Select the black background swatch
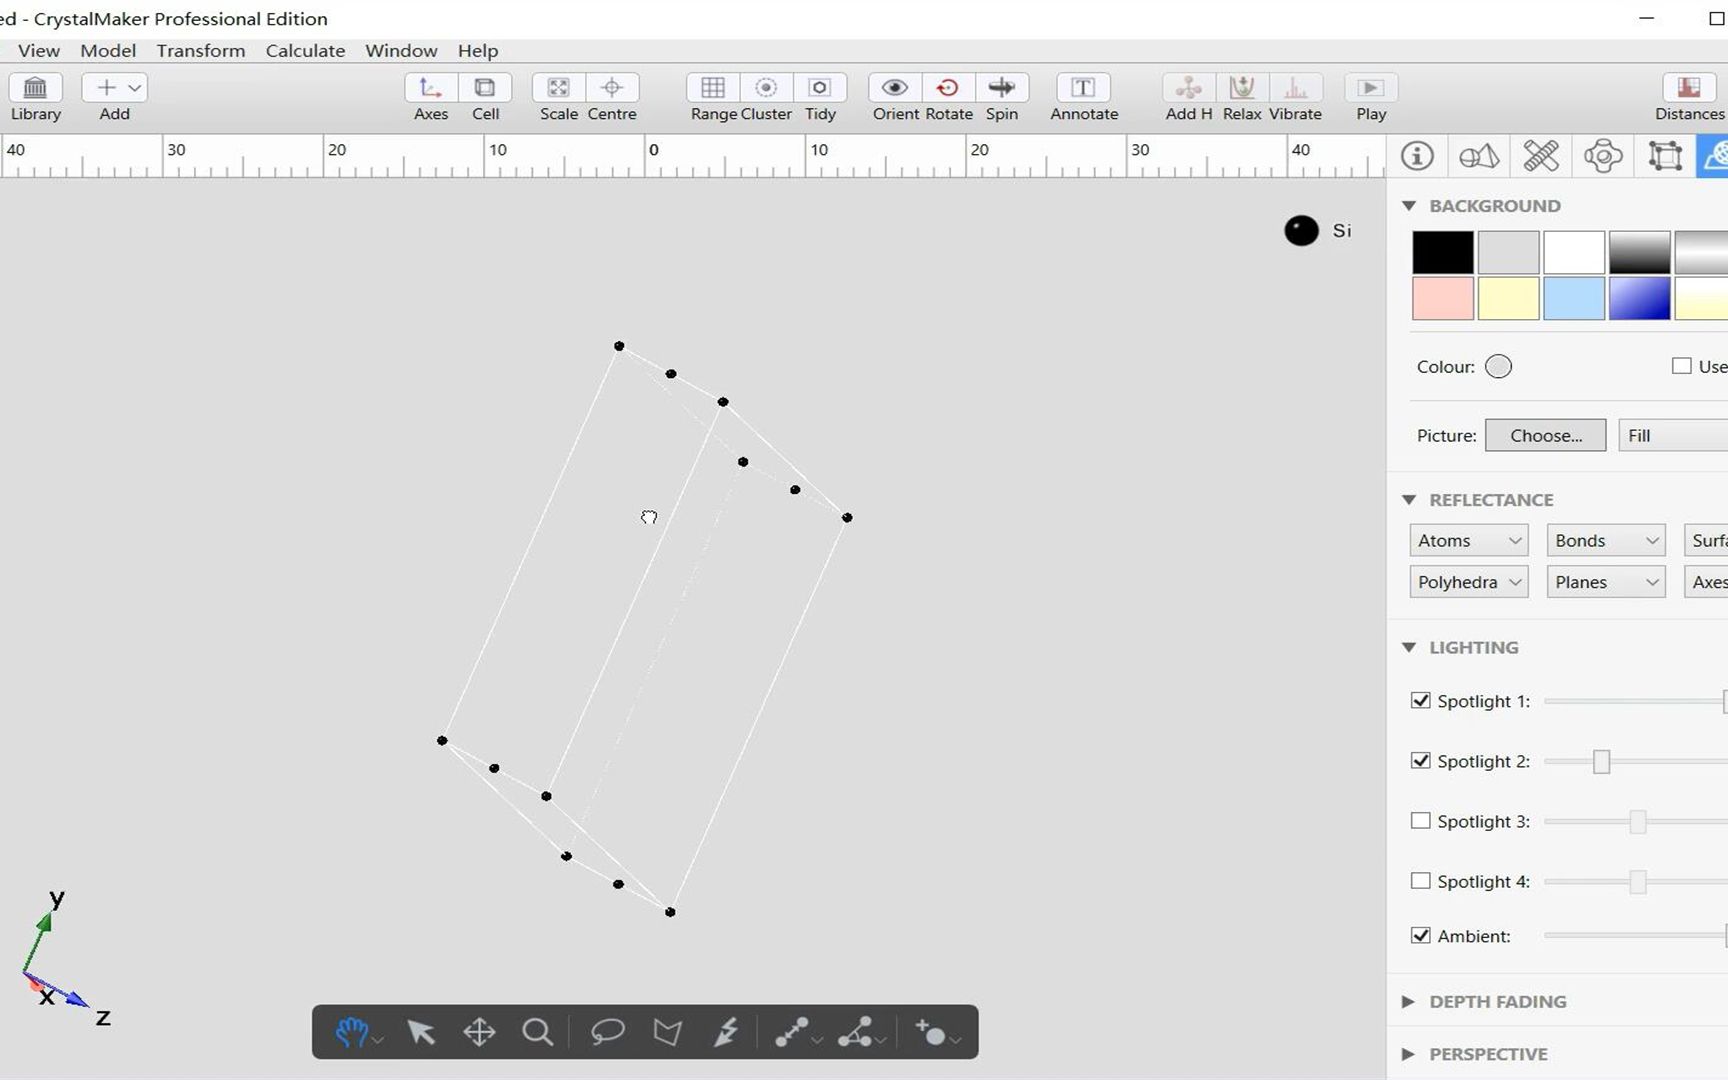1728x1080 pixels. pos(1442,252)
